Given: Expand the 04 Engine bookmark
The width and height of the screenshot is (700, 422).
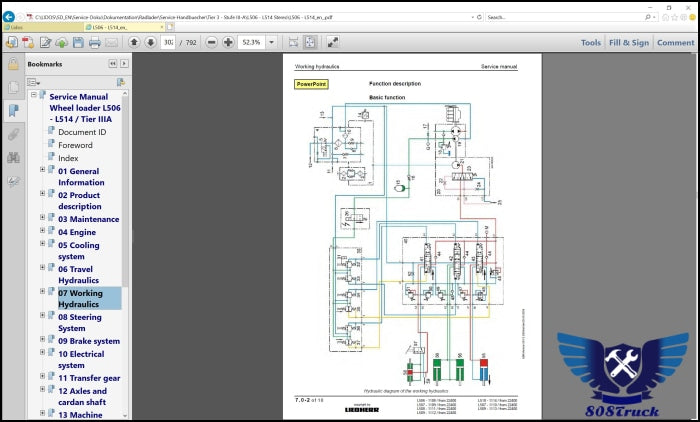Looking at the screenshot, I should point(43,232).
